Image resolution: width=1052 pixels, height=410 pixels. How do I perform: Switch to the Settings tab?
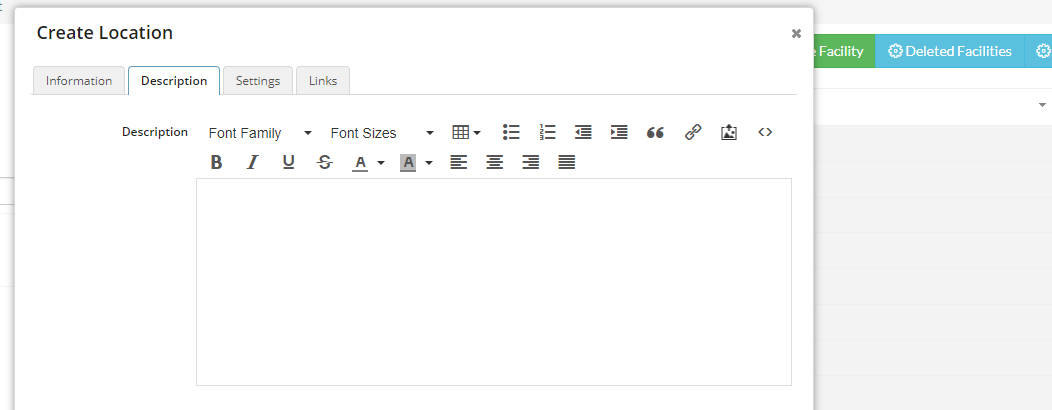(x=258, y=81)
